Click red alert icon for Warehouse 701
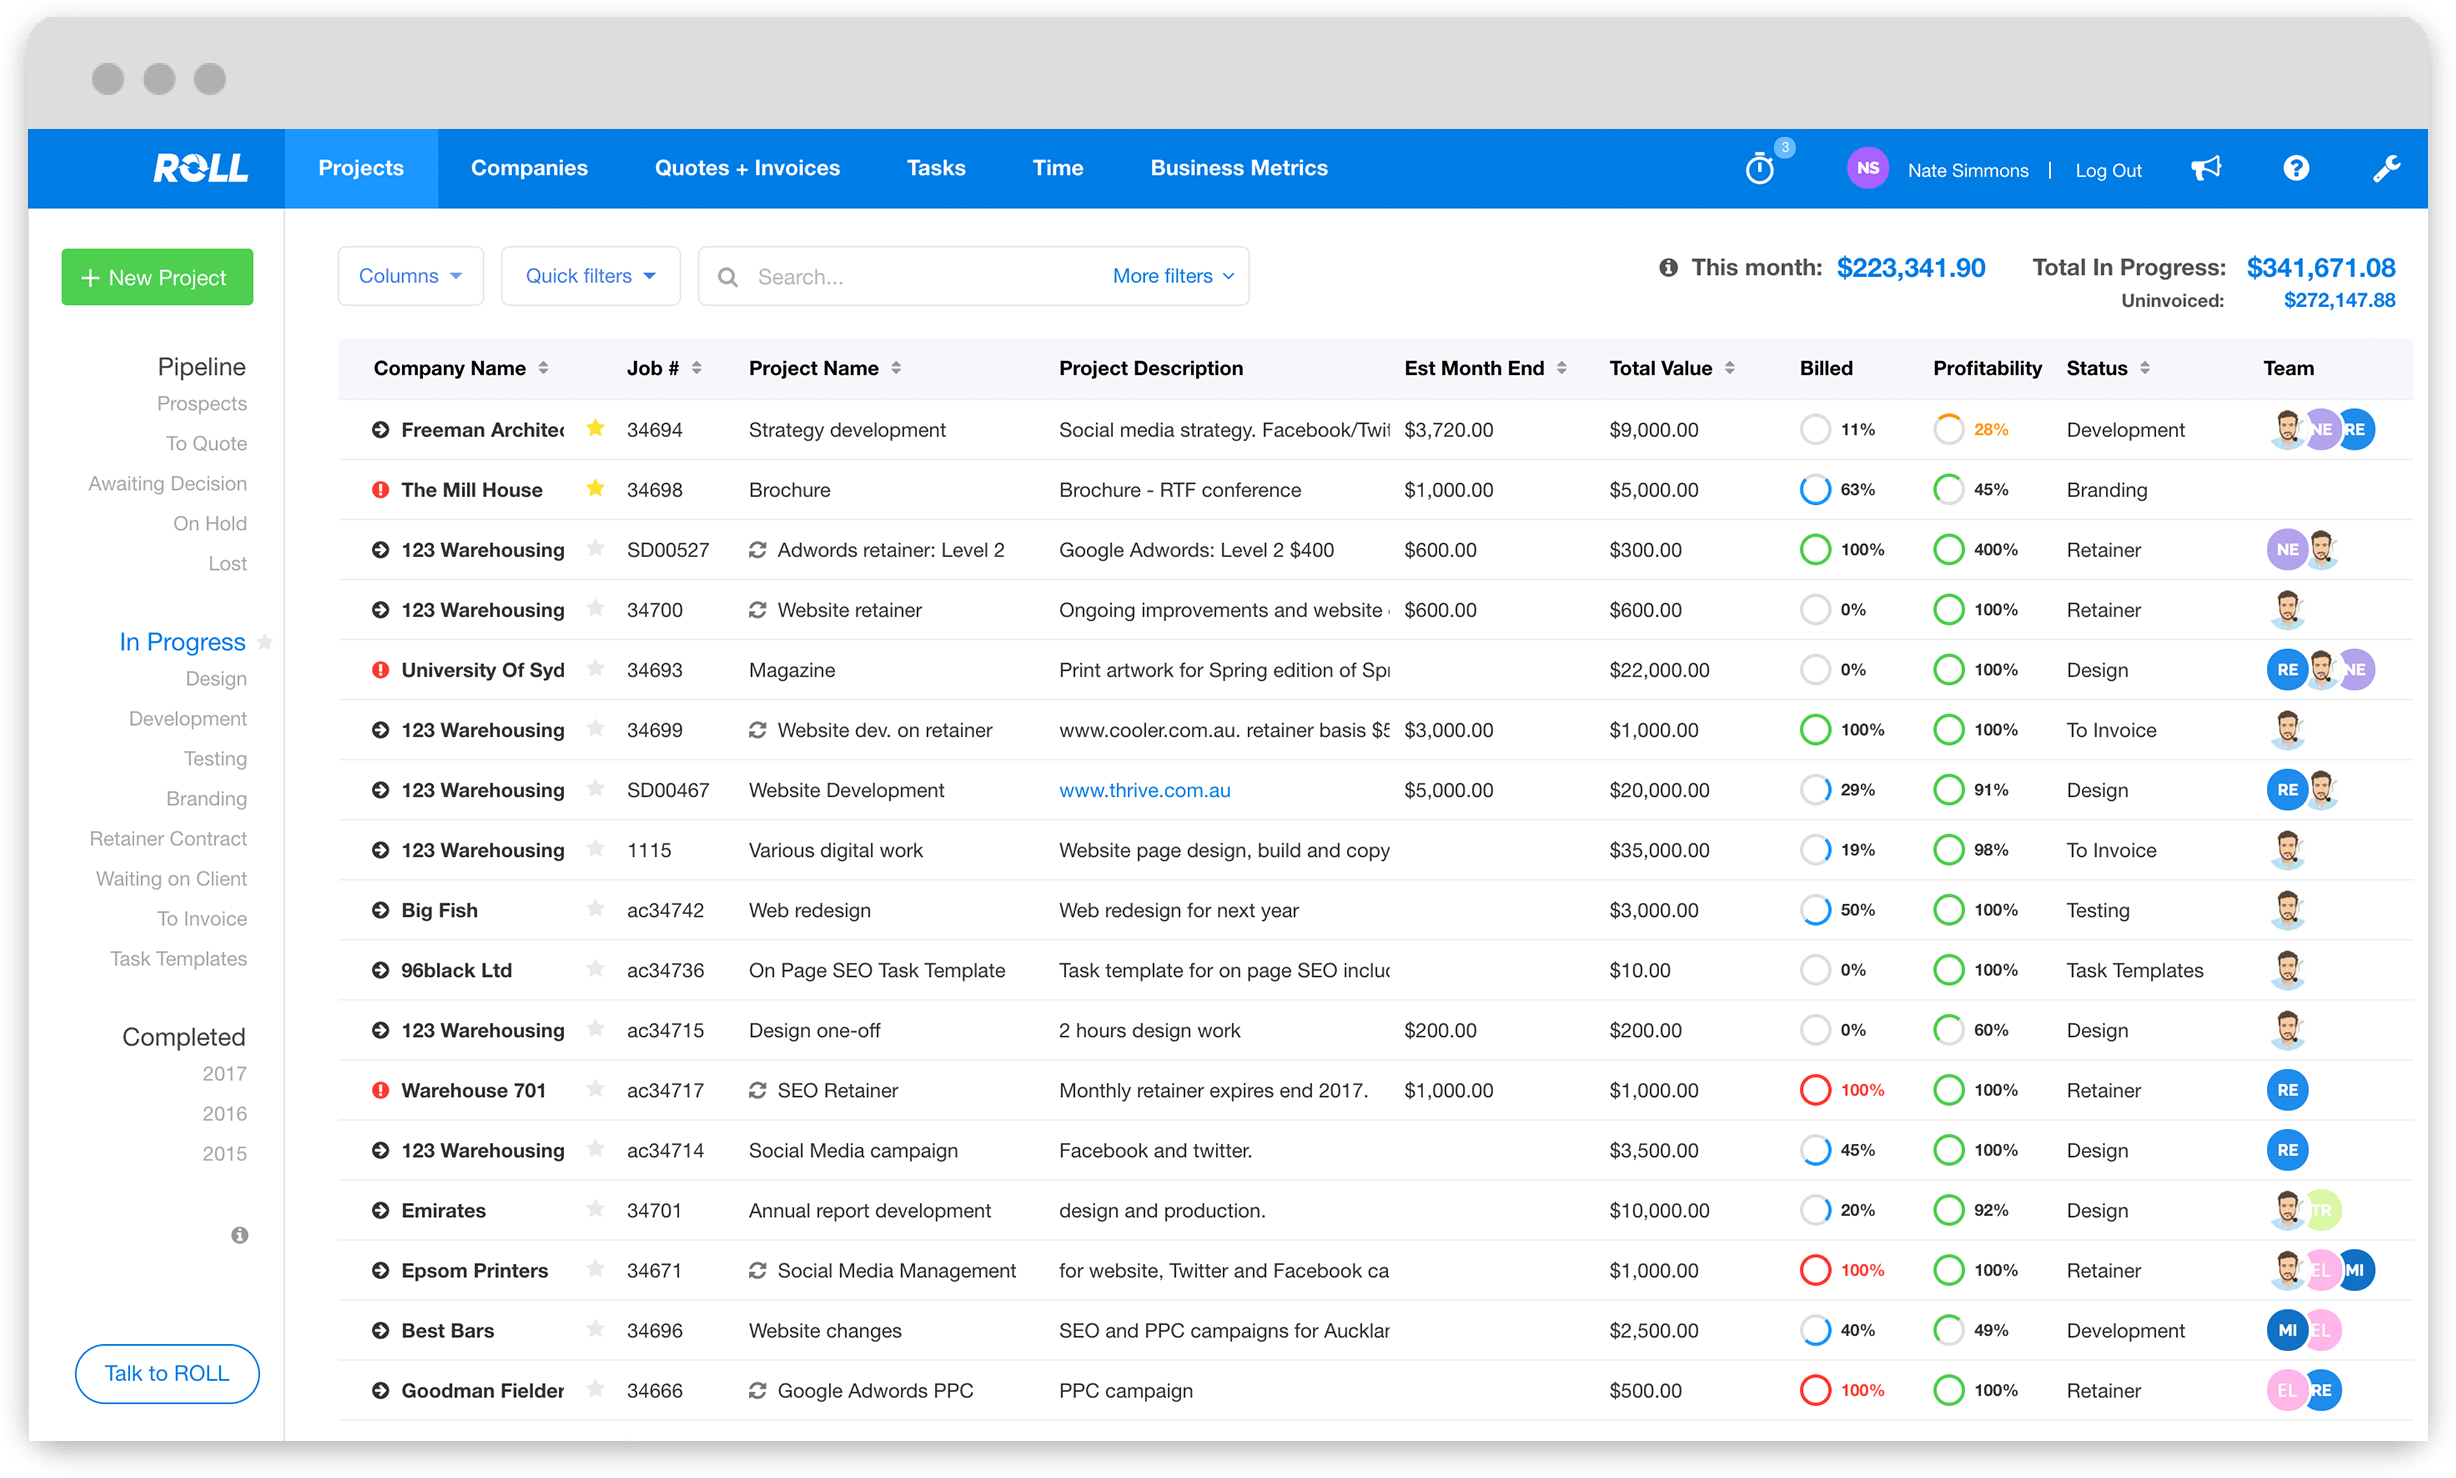 pos(380,1090)
